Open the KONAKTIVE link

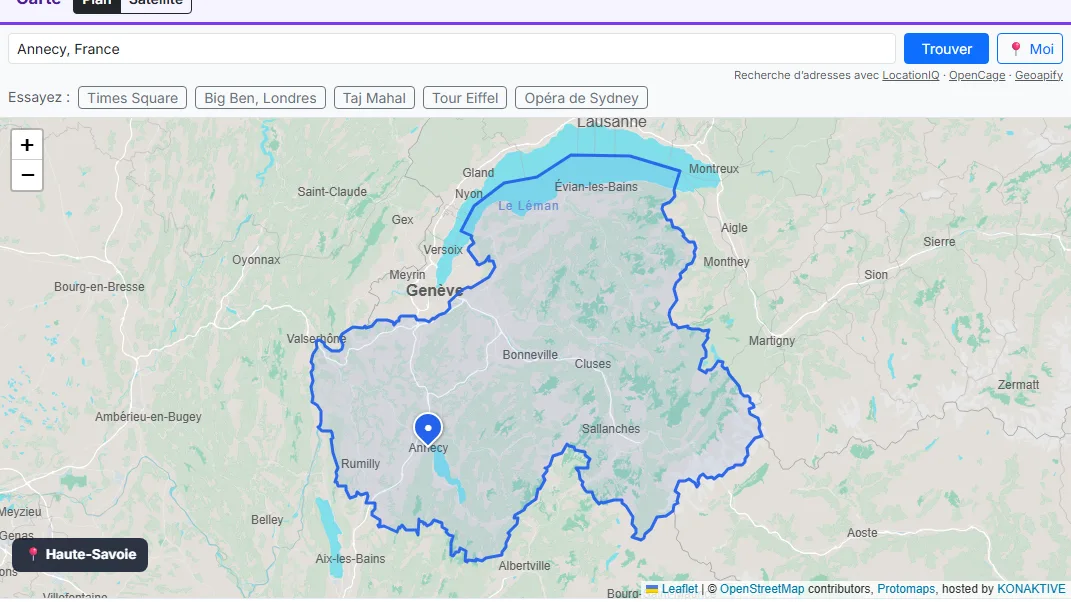click(1031, 589)
